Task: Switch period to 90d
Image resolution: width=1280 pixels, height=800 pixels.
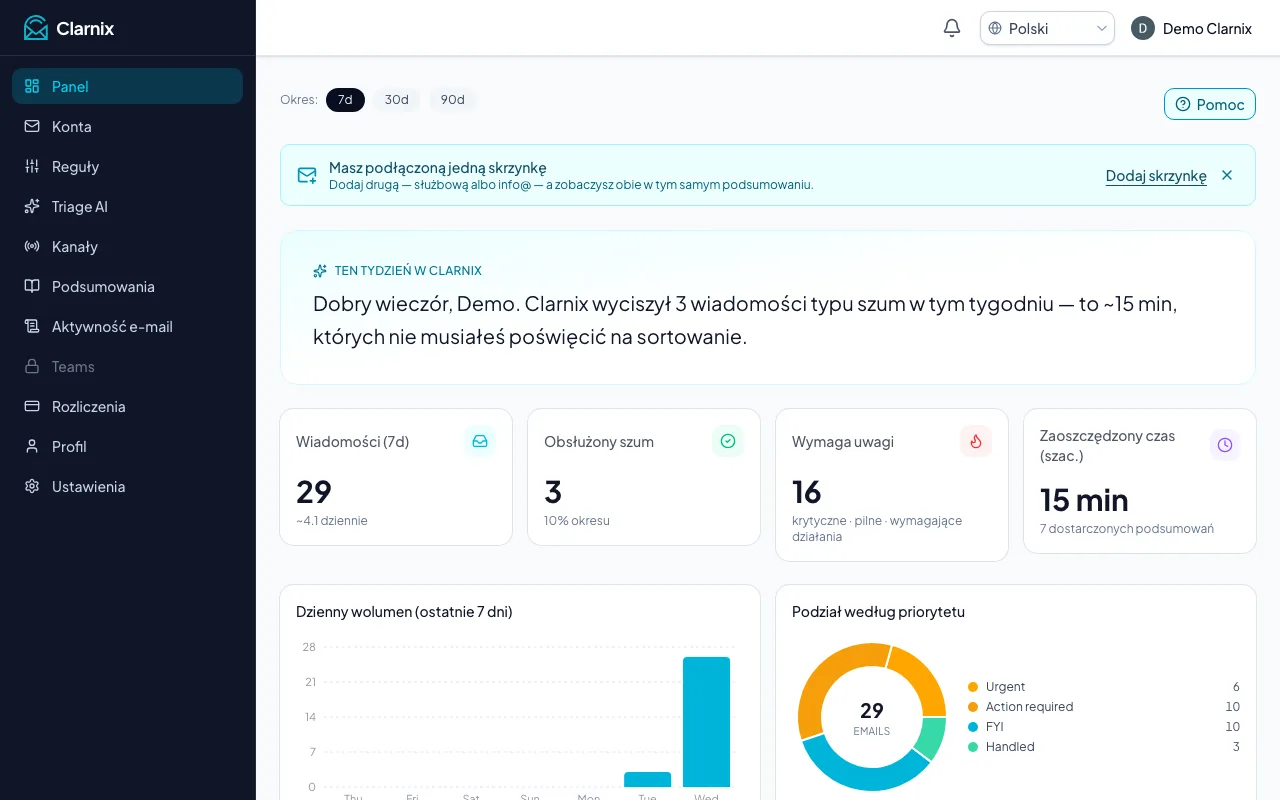Action: 453,100
